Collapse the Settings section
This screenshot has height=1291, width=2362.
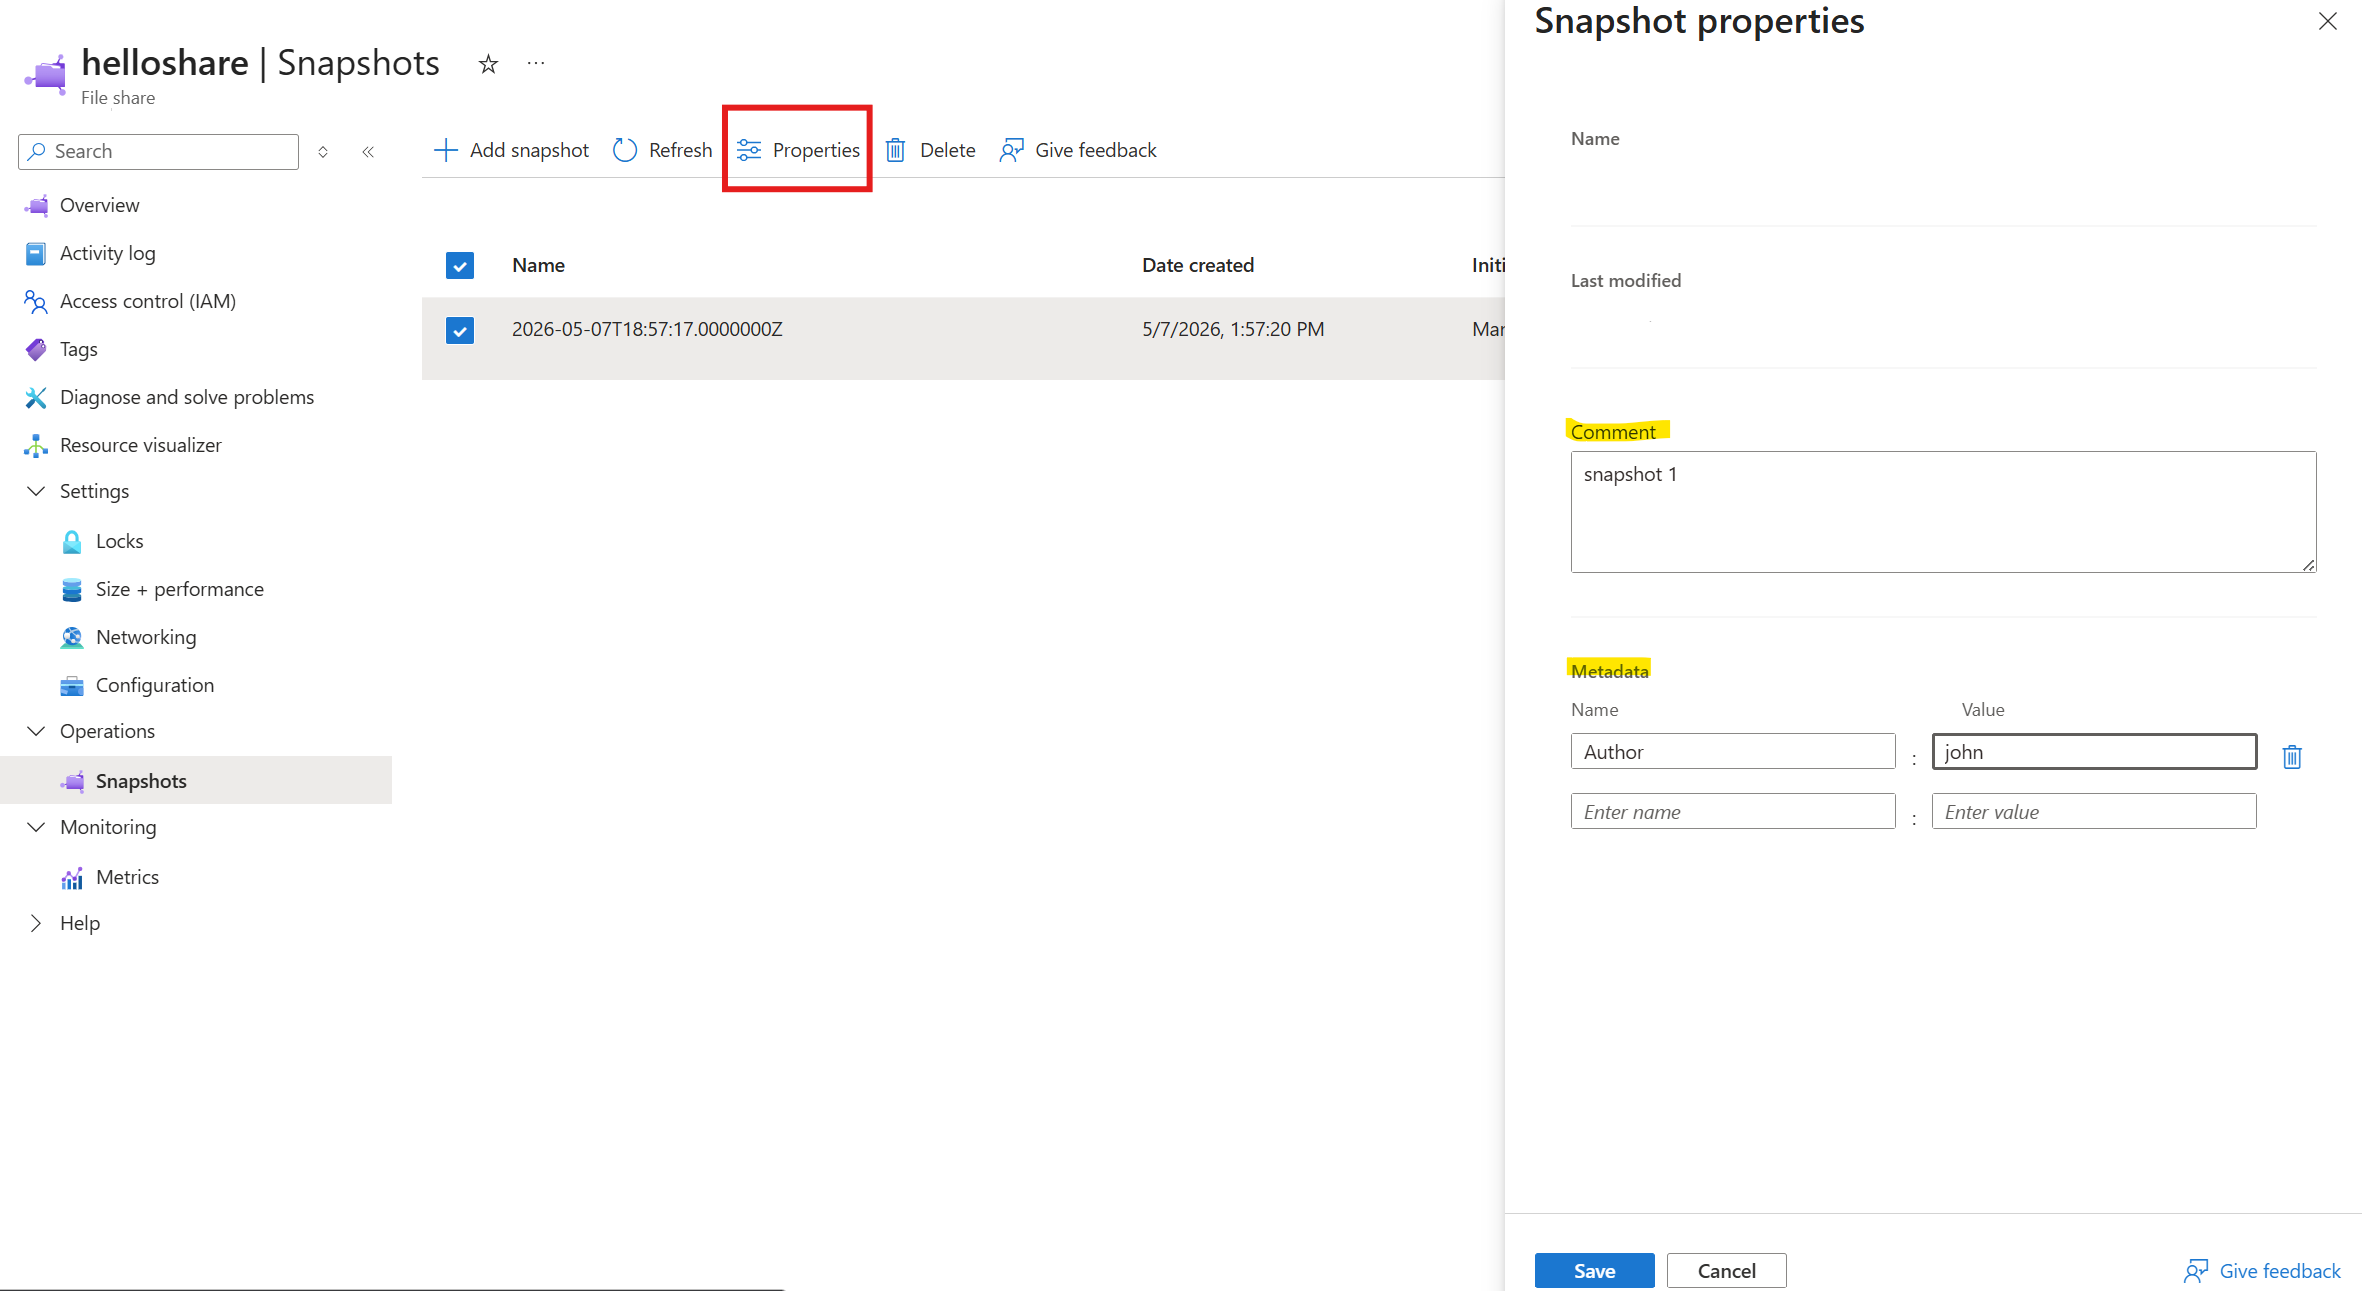click(36, 491)
